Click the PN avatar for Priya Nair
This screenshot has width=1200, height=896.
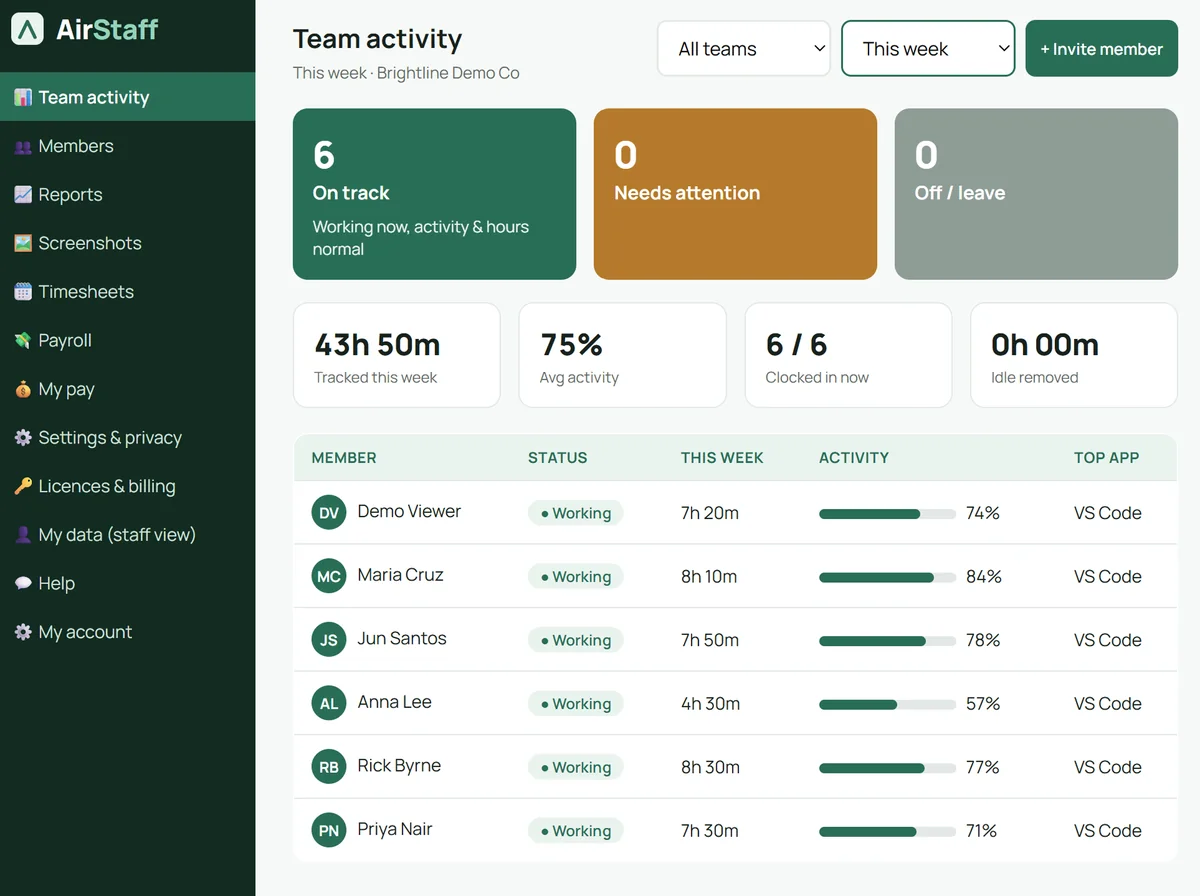point(329,830)
